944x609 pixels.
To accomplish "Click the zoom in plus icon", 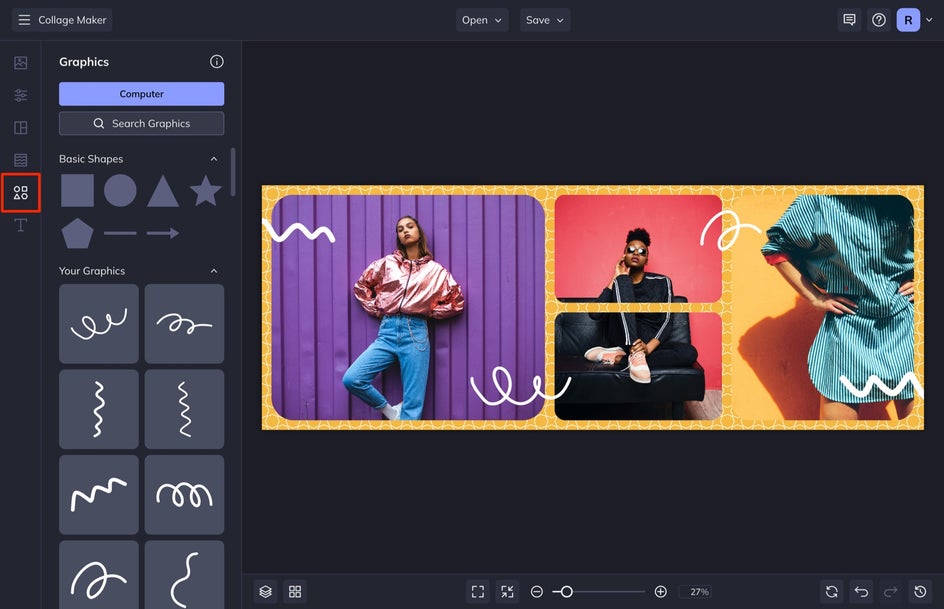I will click(x=660, y=592).
